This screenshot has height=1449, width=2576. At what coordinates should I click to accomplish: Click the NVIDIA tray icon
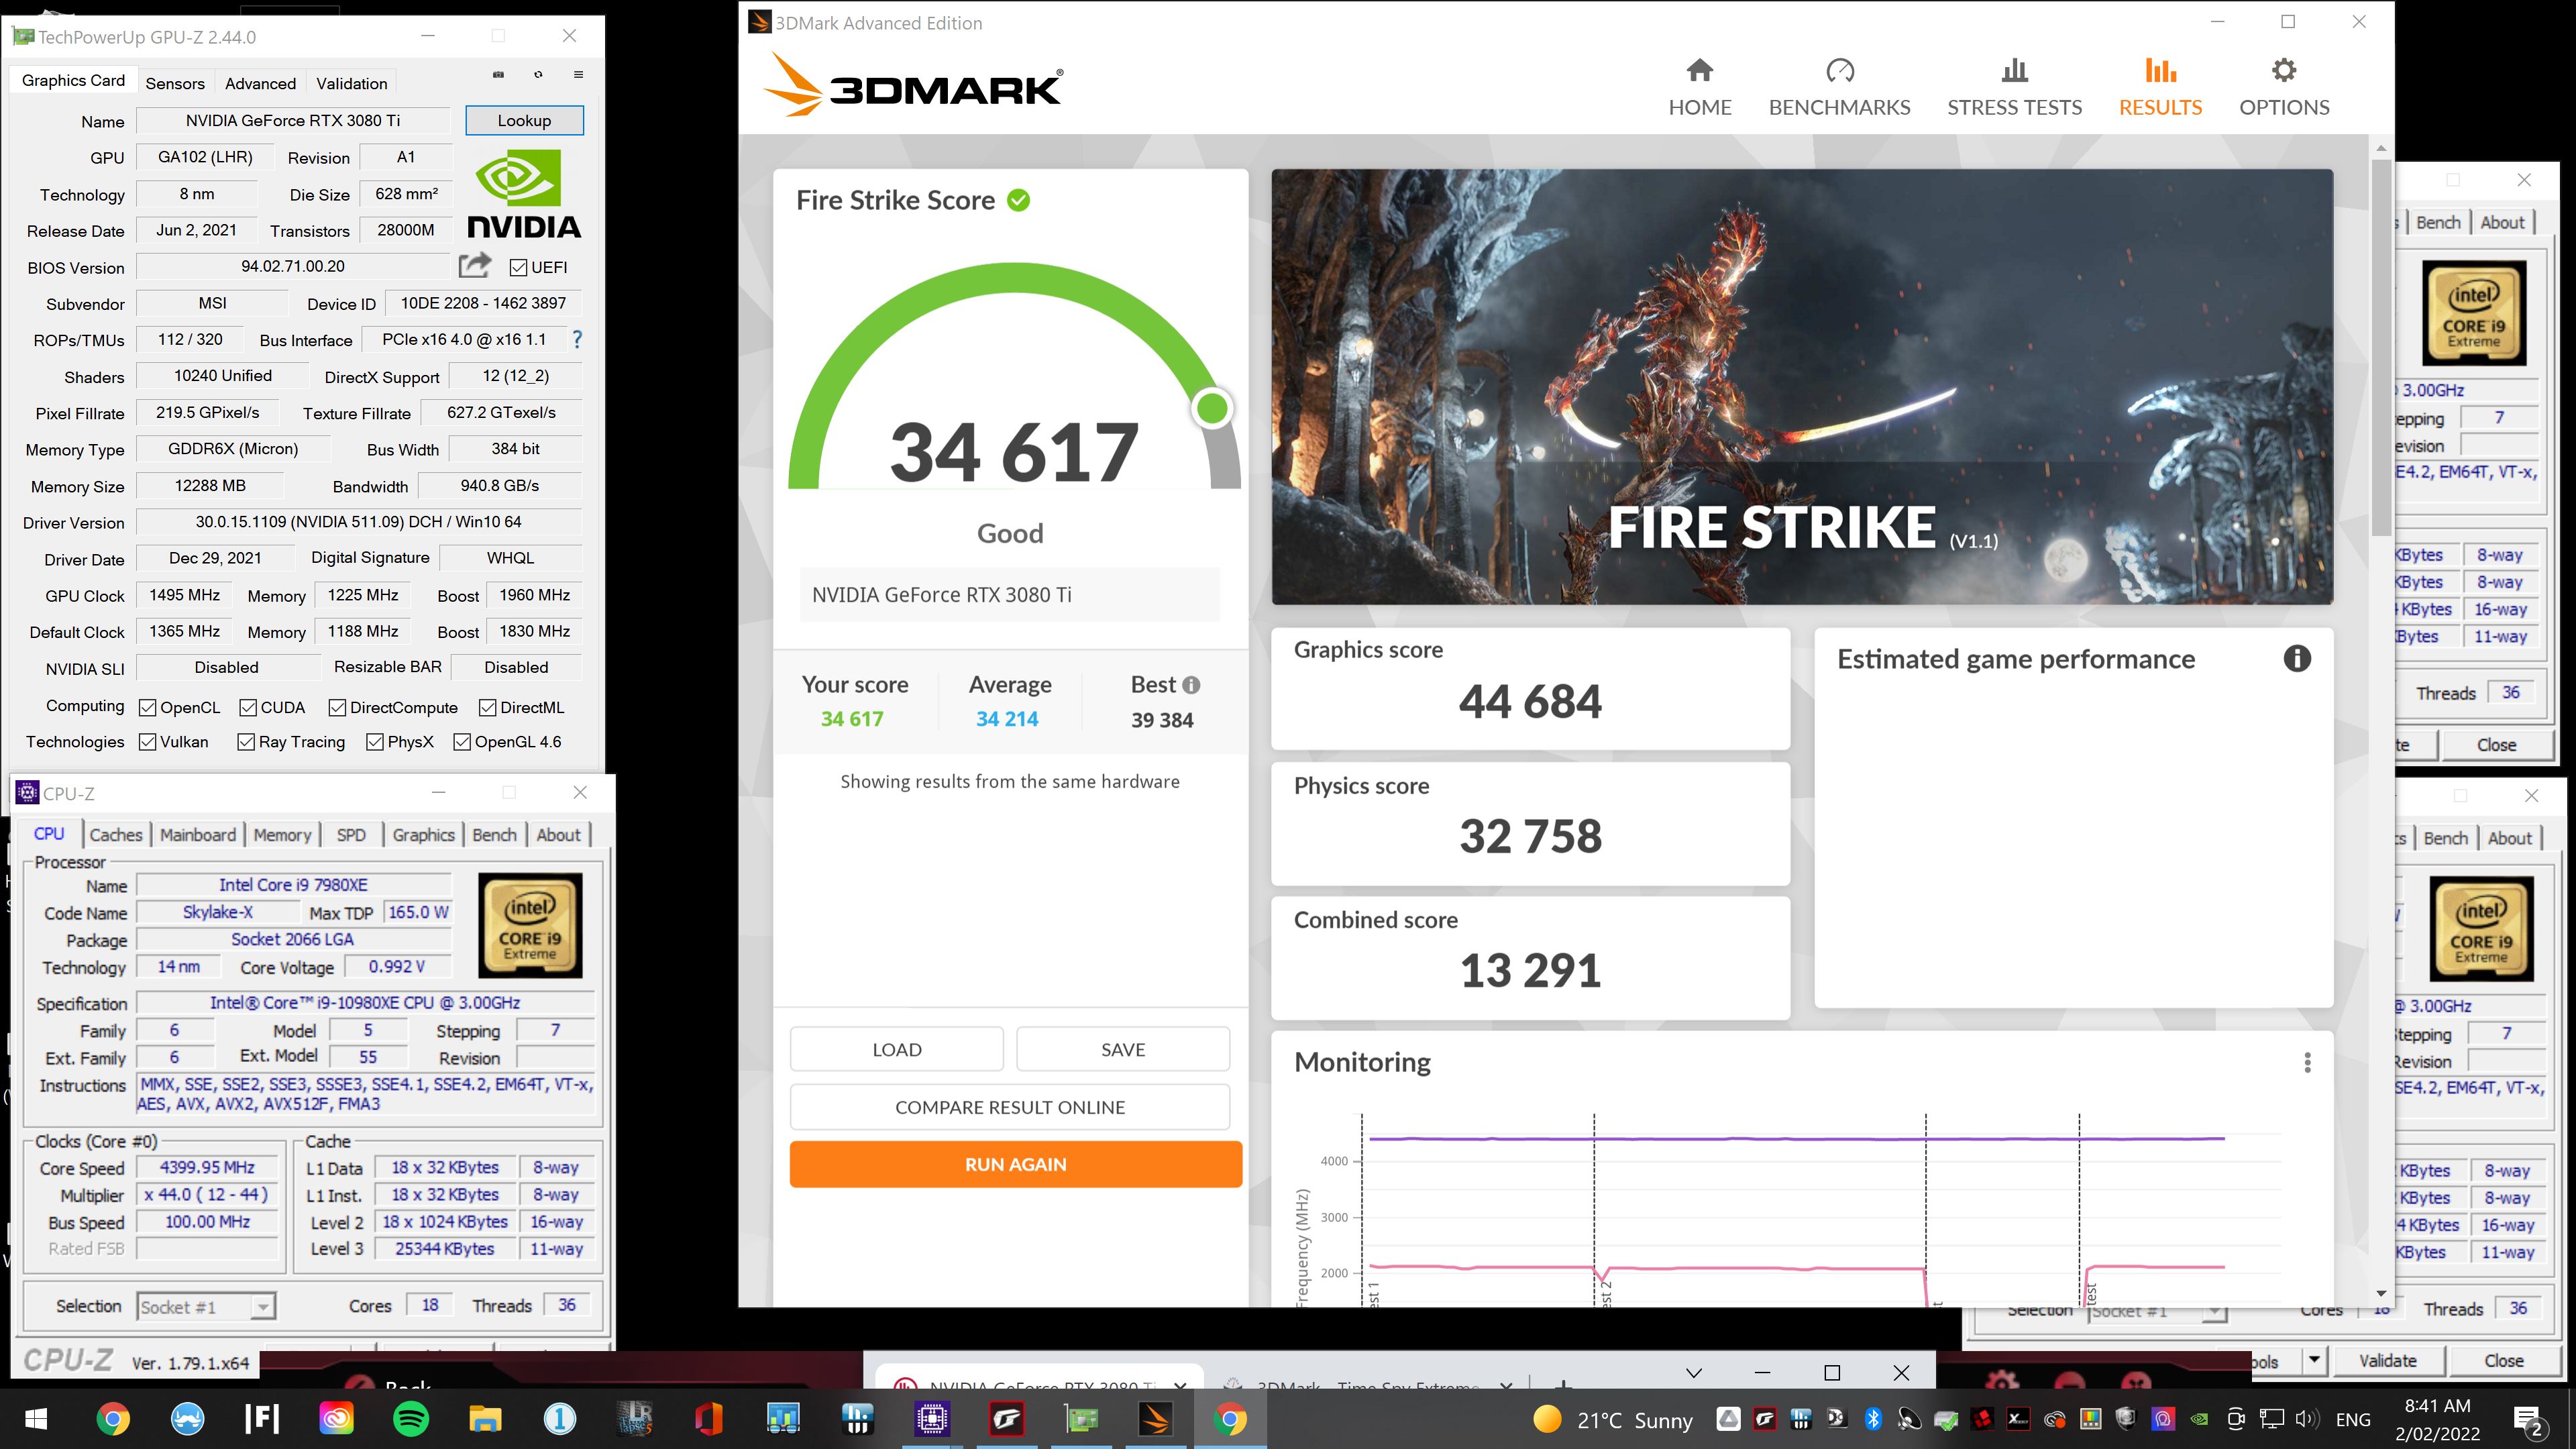(2200, 1419)
